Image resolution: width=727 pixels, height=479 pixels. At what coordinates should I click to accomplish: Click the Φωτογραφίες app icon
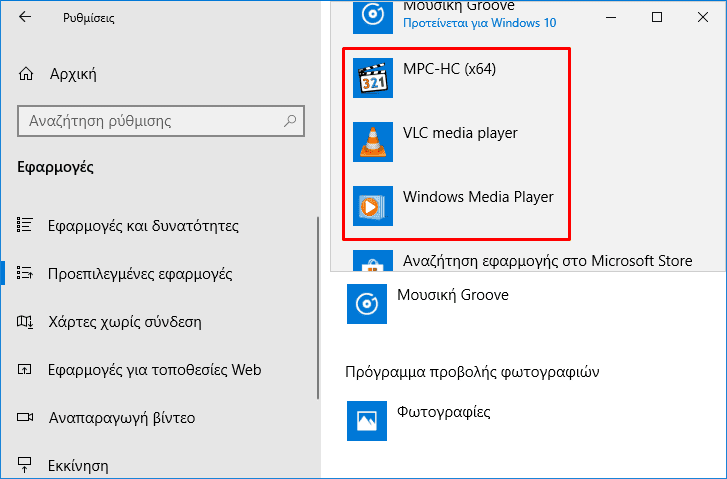coord(367,421)
